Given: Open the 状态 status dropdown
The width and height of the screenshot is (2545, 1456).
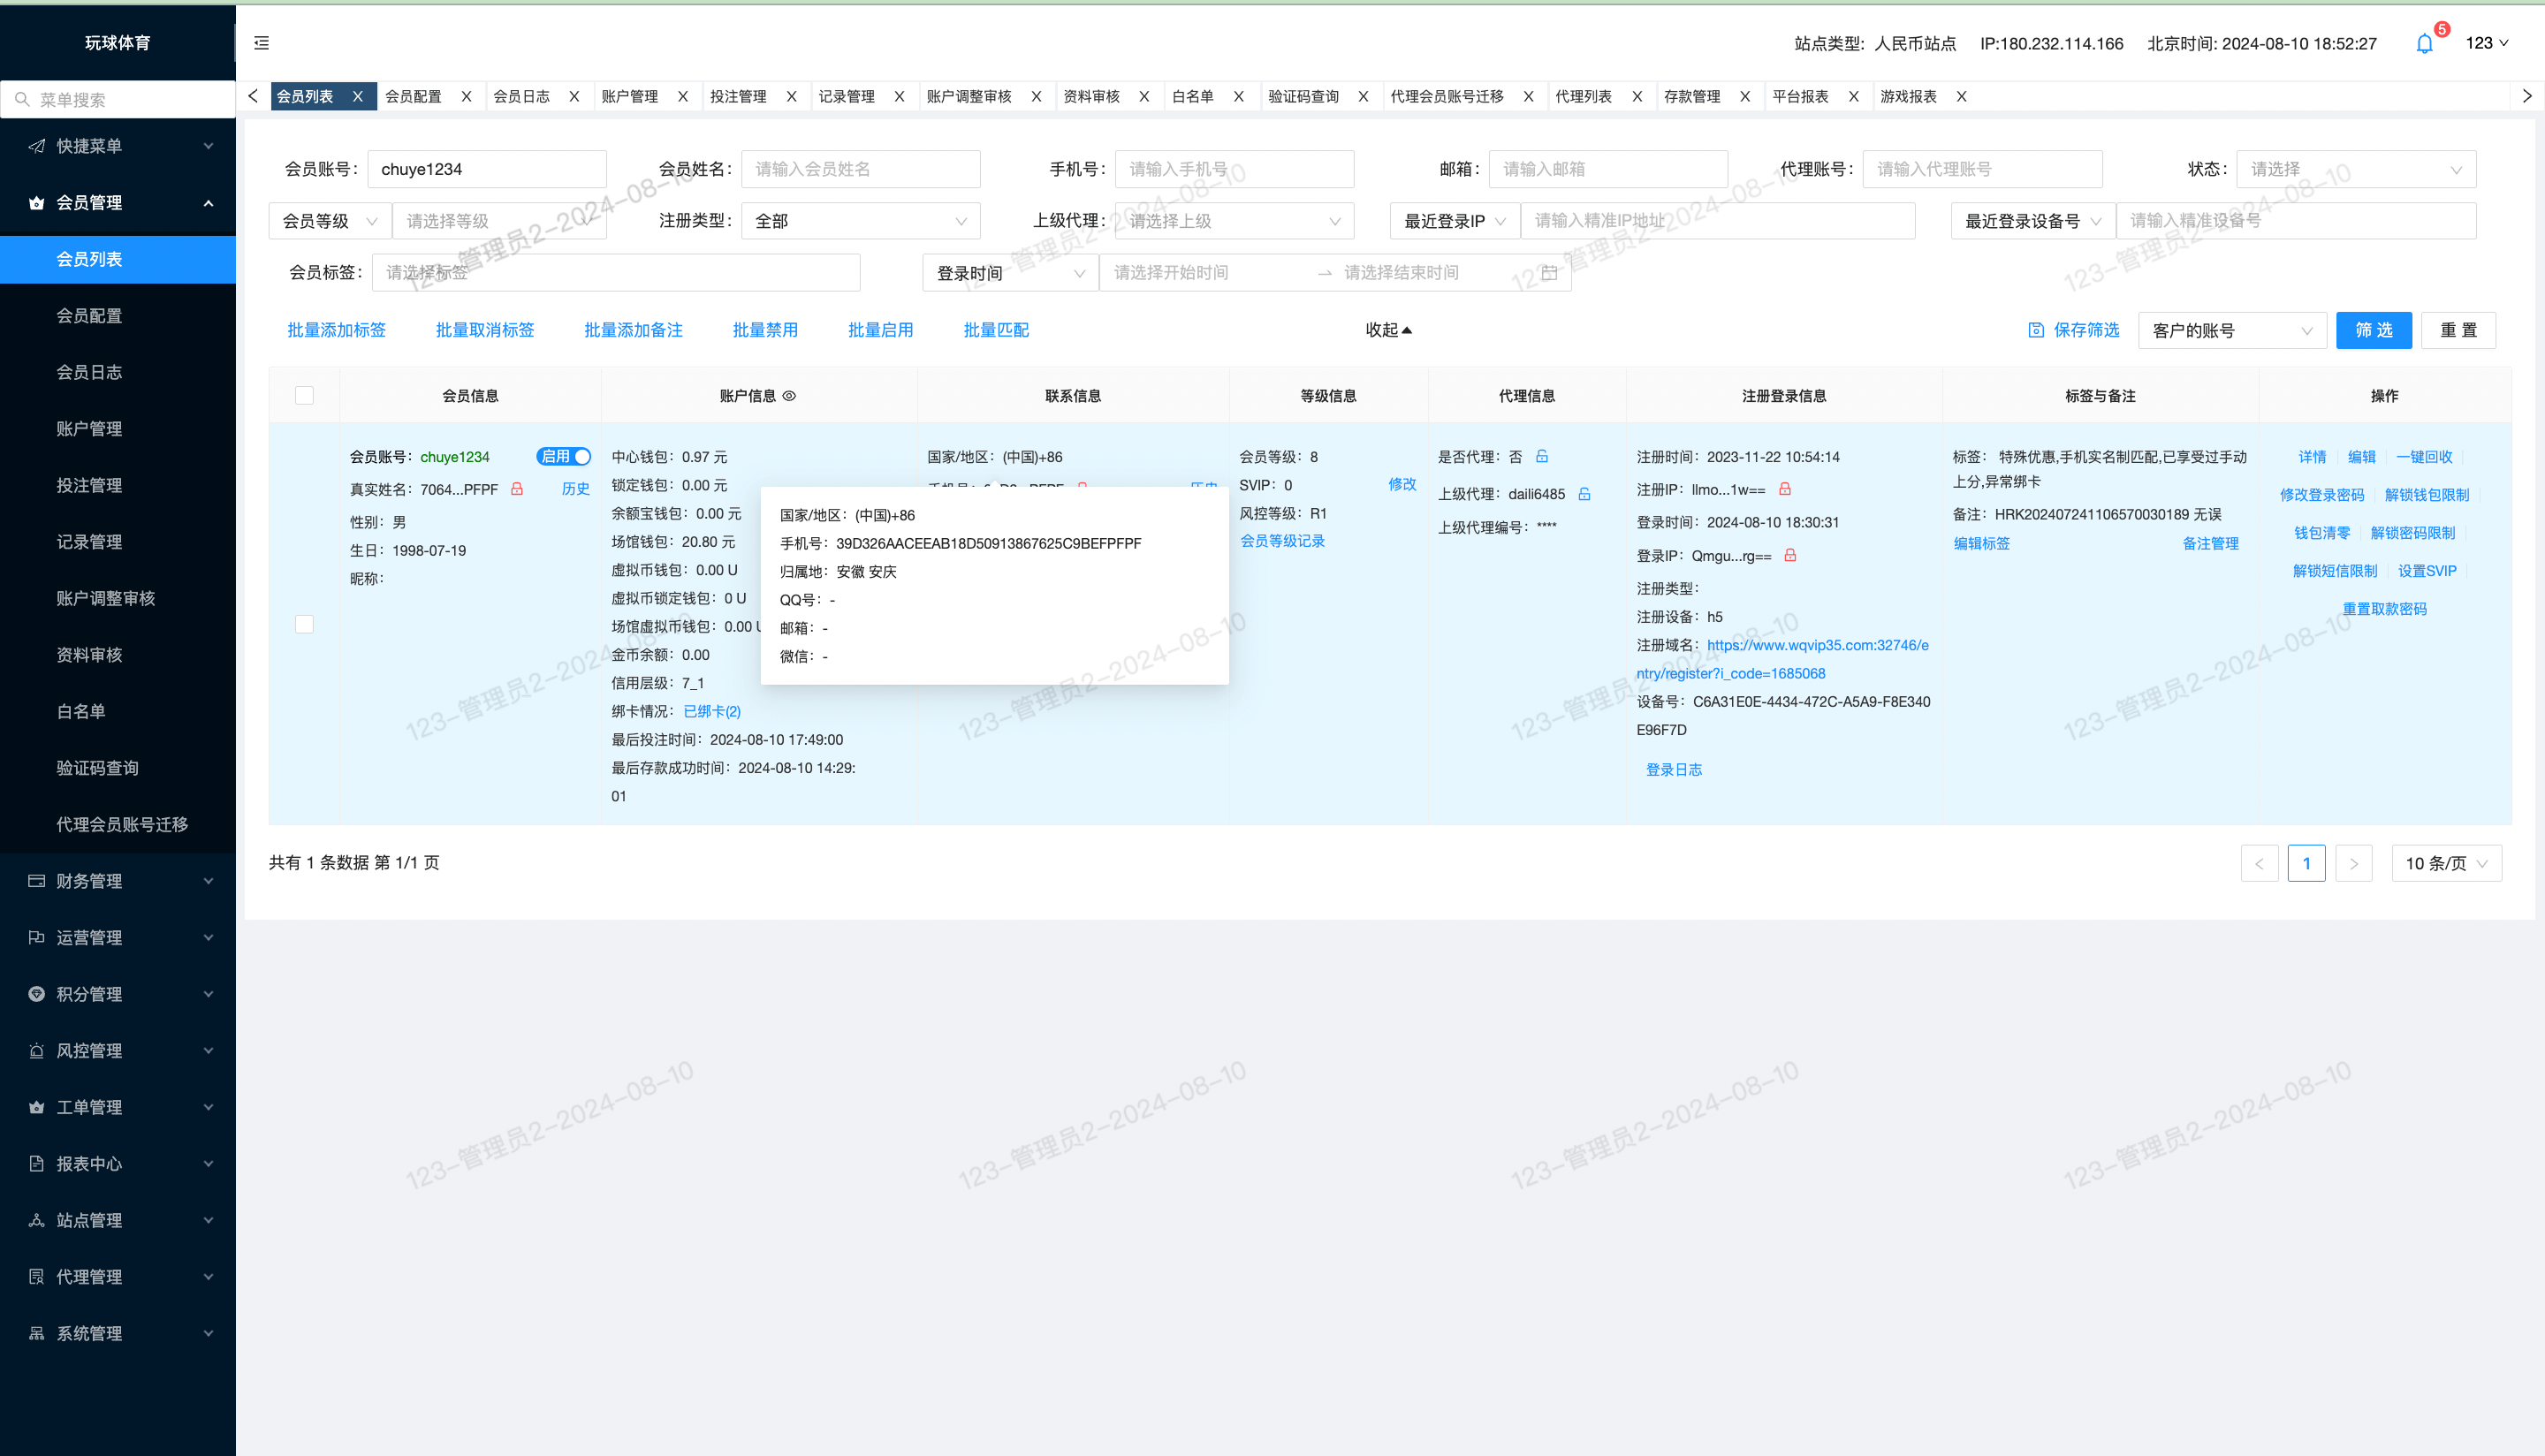Looking at the screenshot, I should [2356, 169].
